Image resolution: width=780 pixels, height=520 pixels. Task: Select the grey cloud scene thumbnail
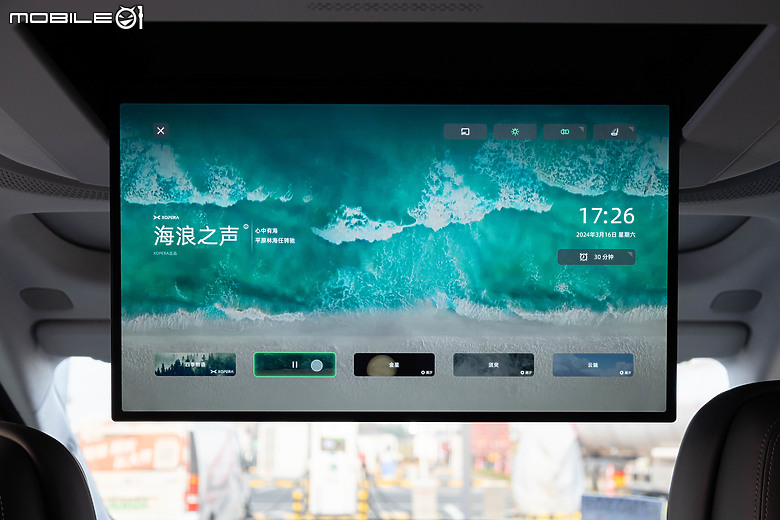pyautogui.click(x=493, y=365)
